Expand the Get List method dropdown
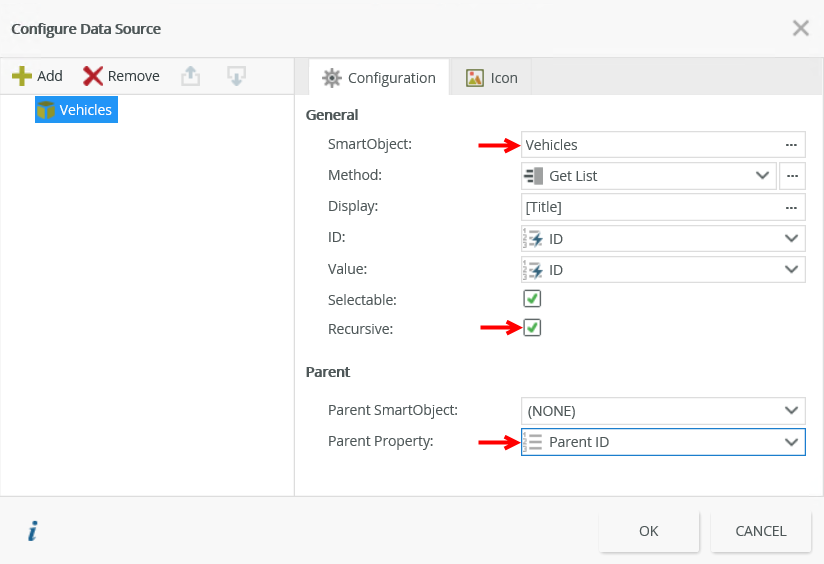 [648, 176]
